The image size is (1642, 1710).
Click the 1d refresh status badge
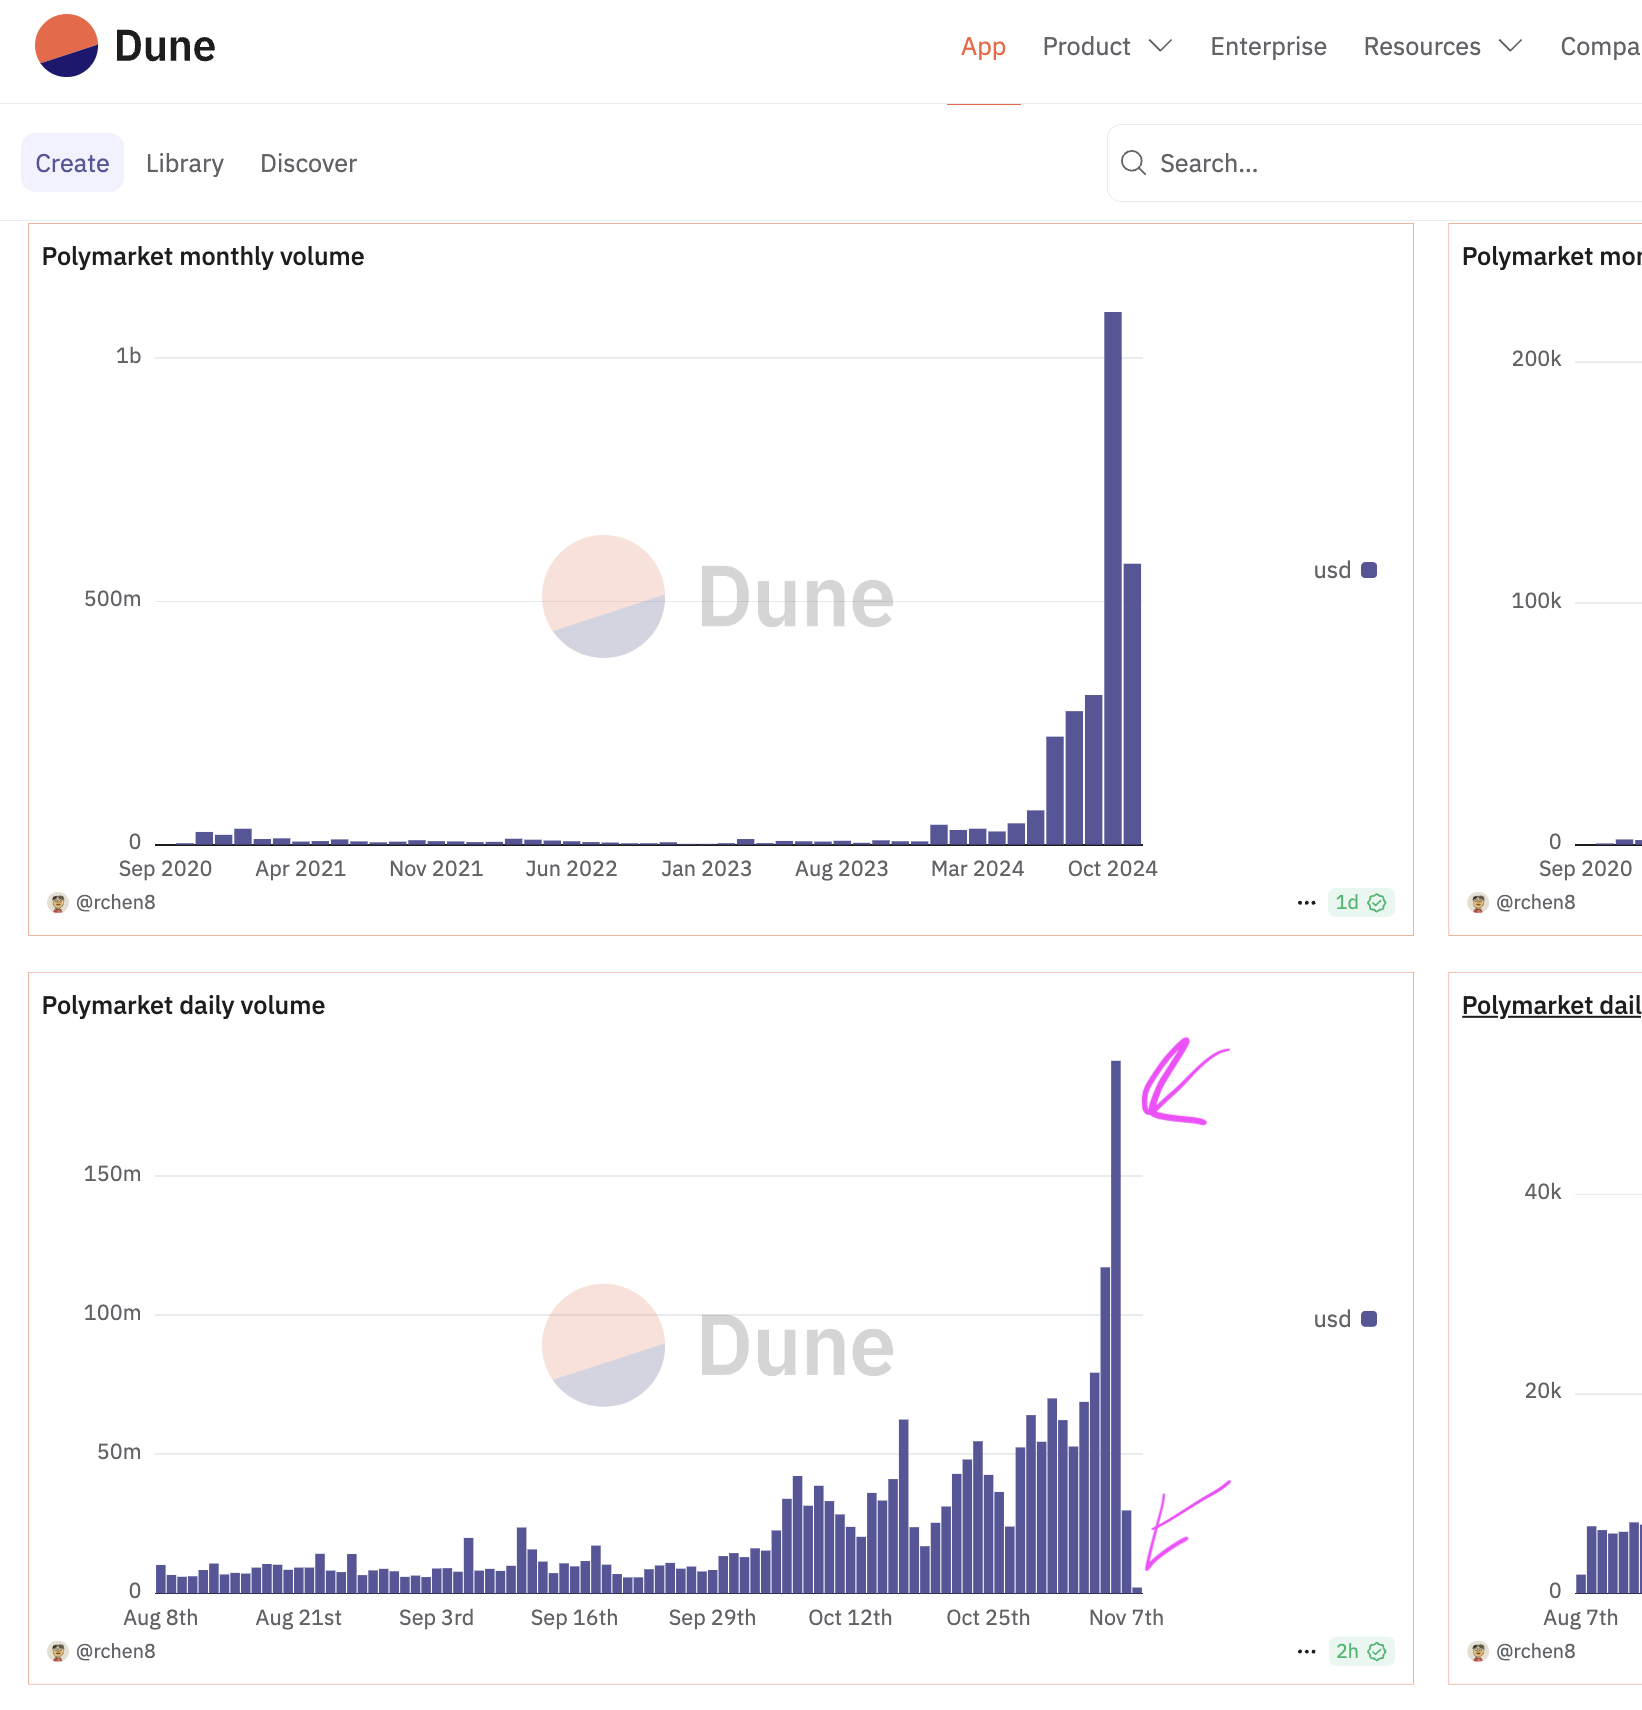[1360, 903]
